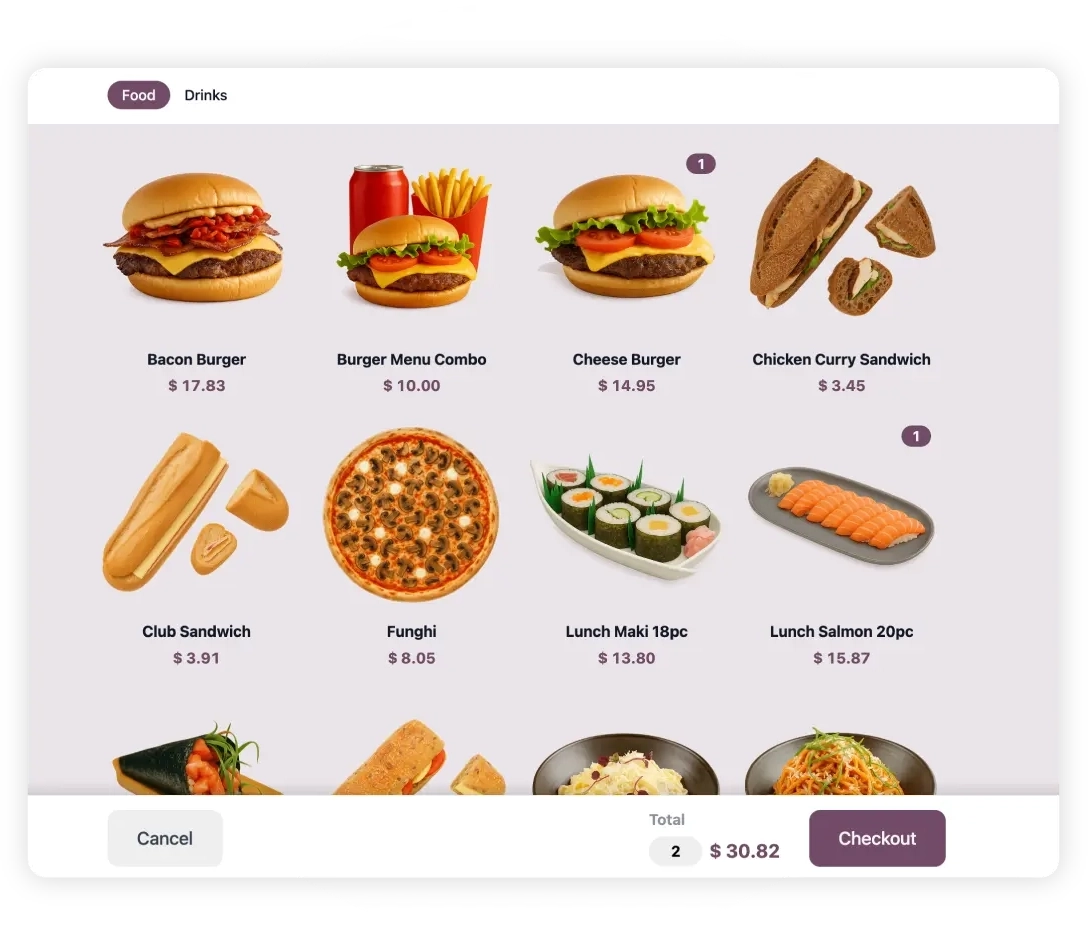
Task: Select the Bacon Burger product image
Action: 196,237
